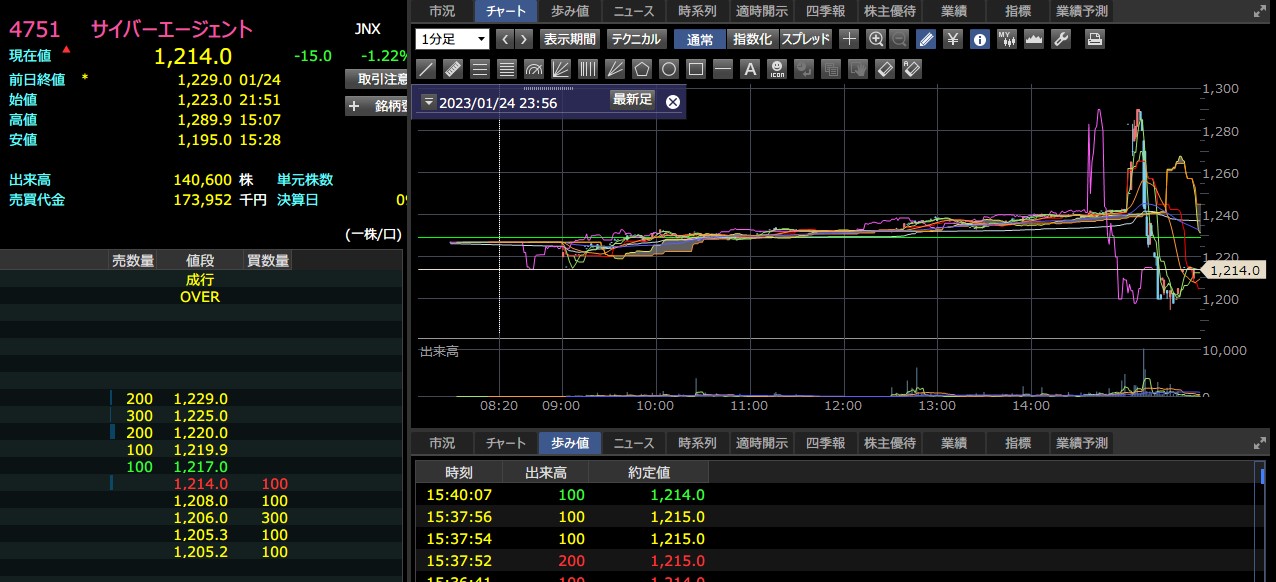1276x582 pixels.
Task: Select the 1,229.0 ask price row
Action: click(x=200, y=399)
